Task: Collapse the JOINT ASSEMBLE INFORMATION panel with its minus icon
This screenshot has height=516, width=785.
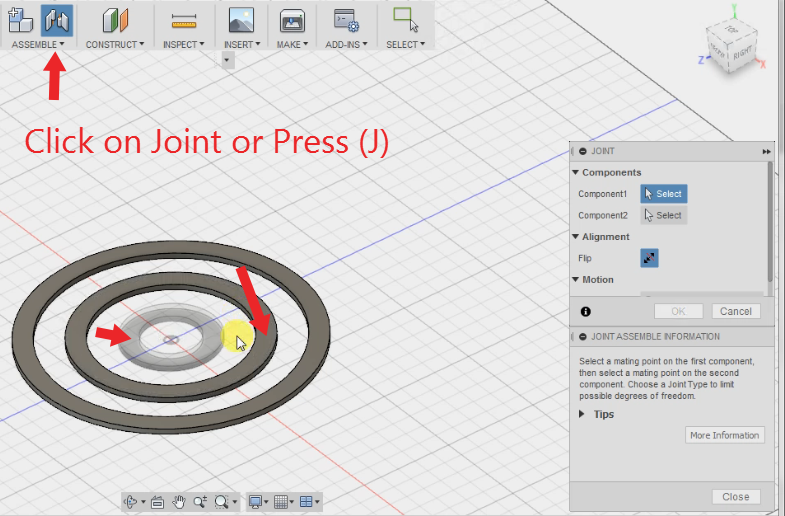Action: click(583, 336)
